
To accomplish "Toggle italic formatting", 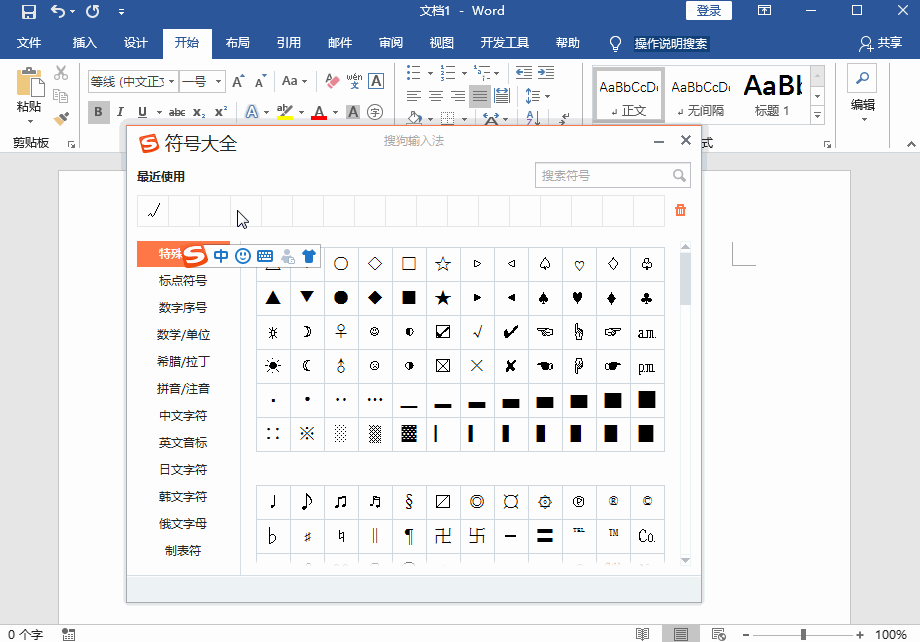I will (x=120, y=111).
